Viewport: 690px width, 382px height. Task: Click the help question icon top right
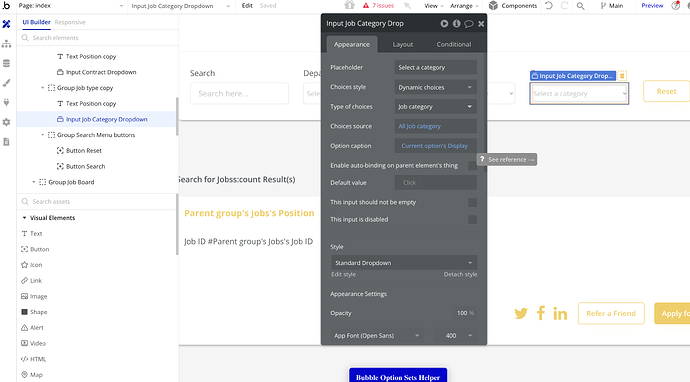675,6
